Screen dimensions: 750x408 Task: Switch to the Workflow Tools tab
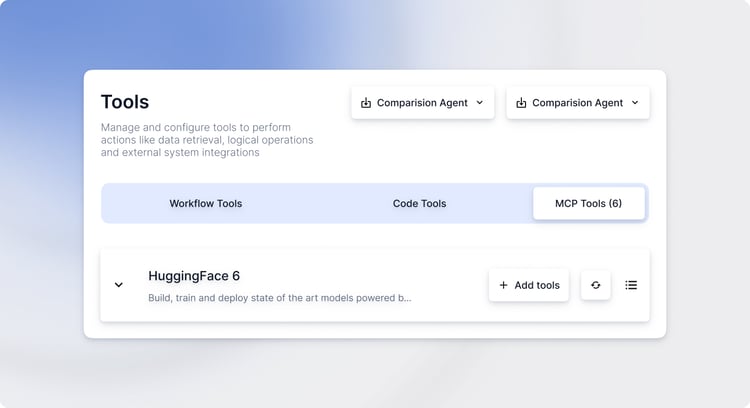(x=206, y=203)
